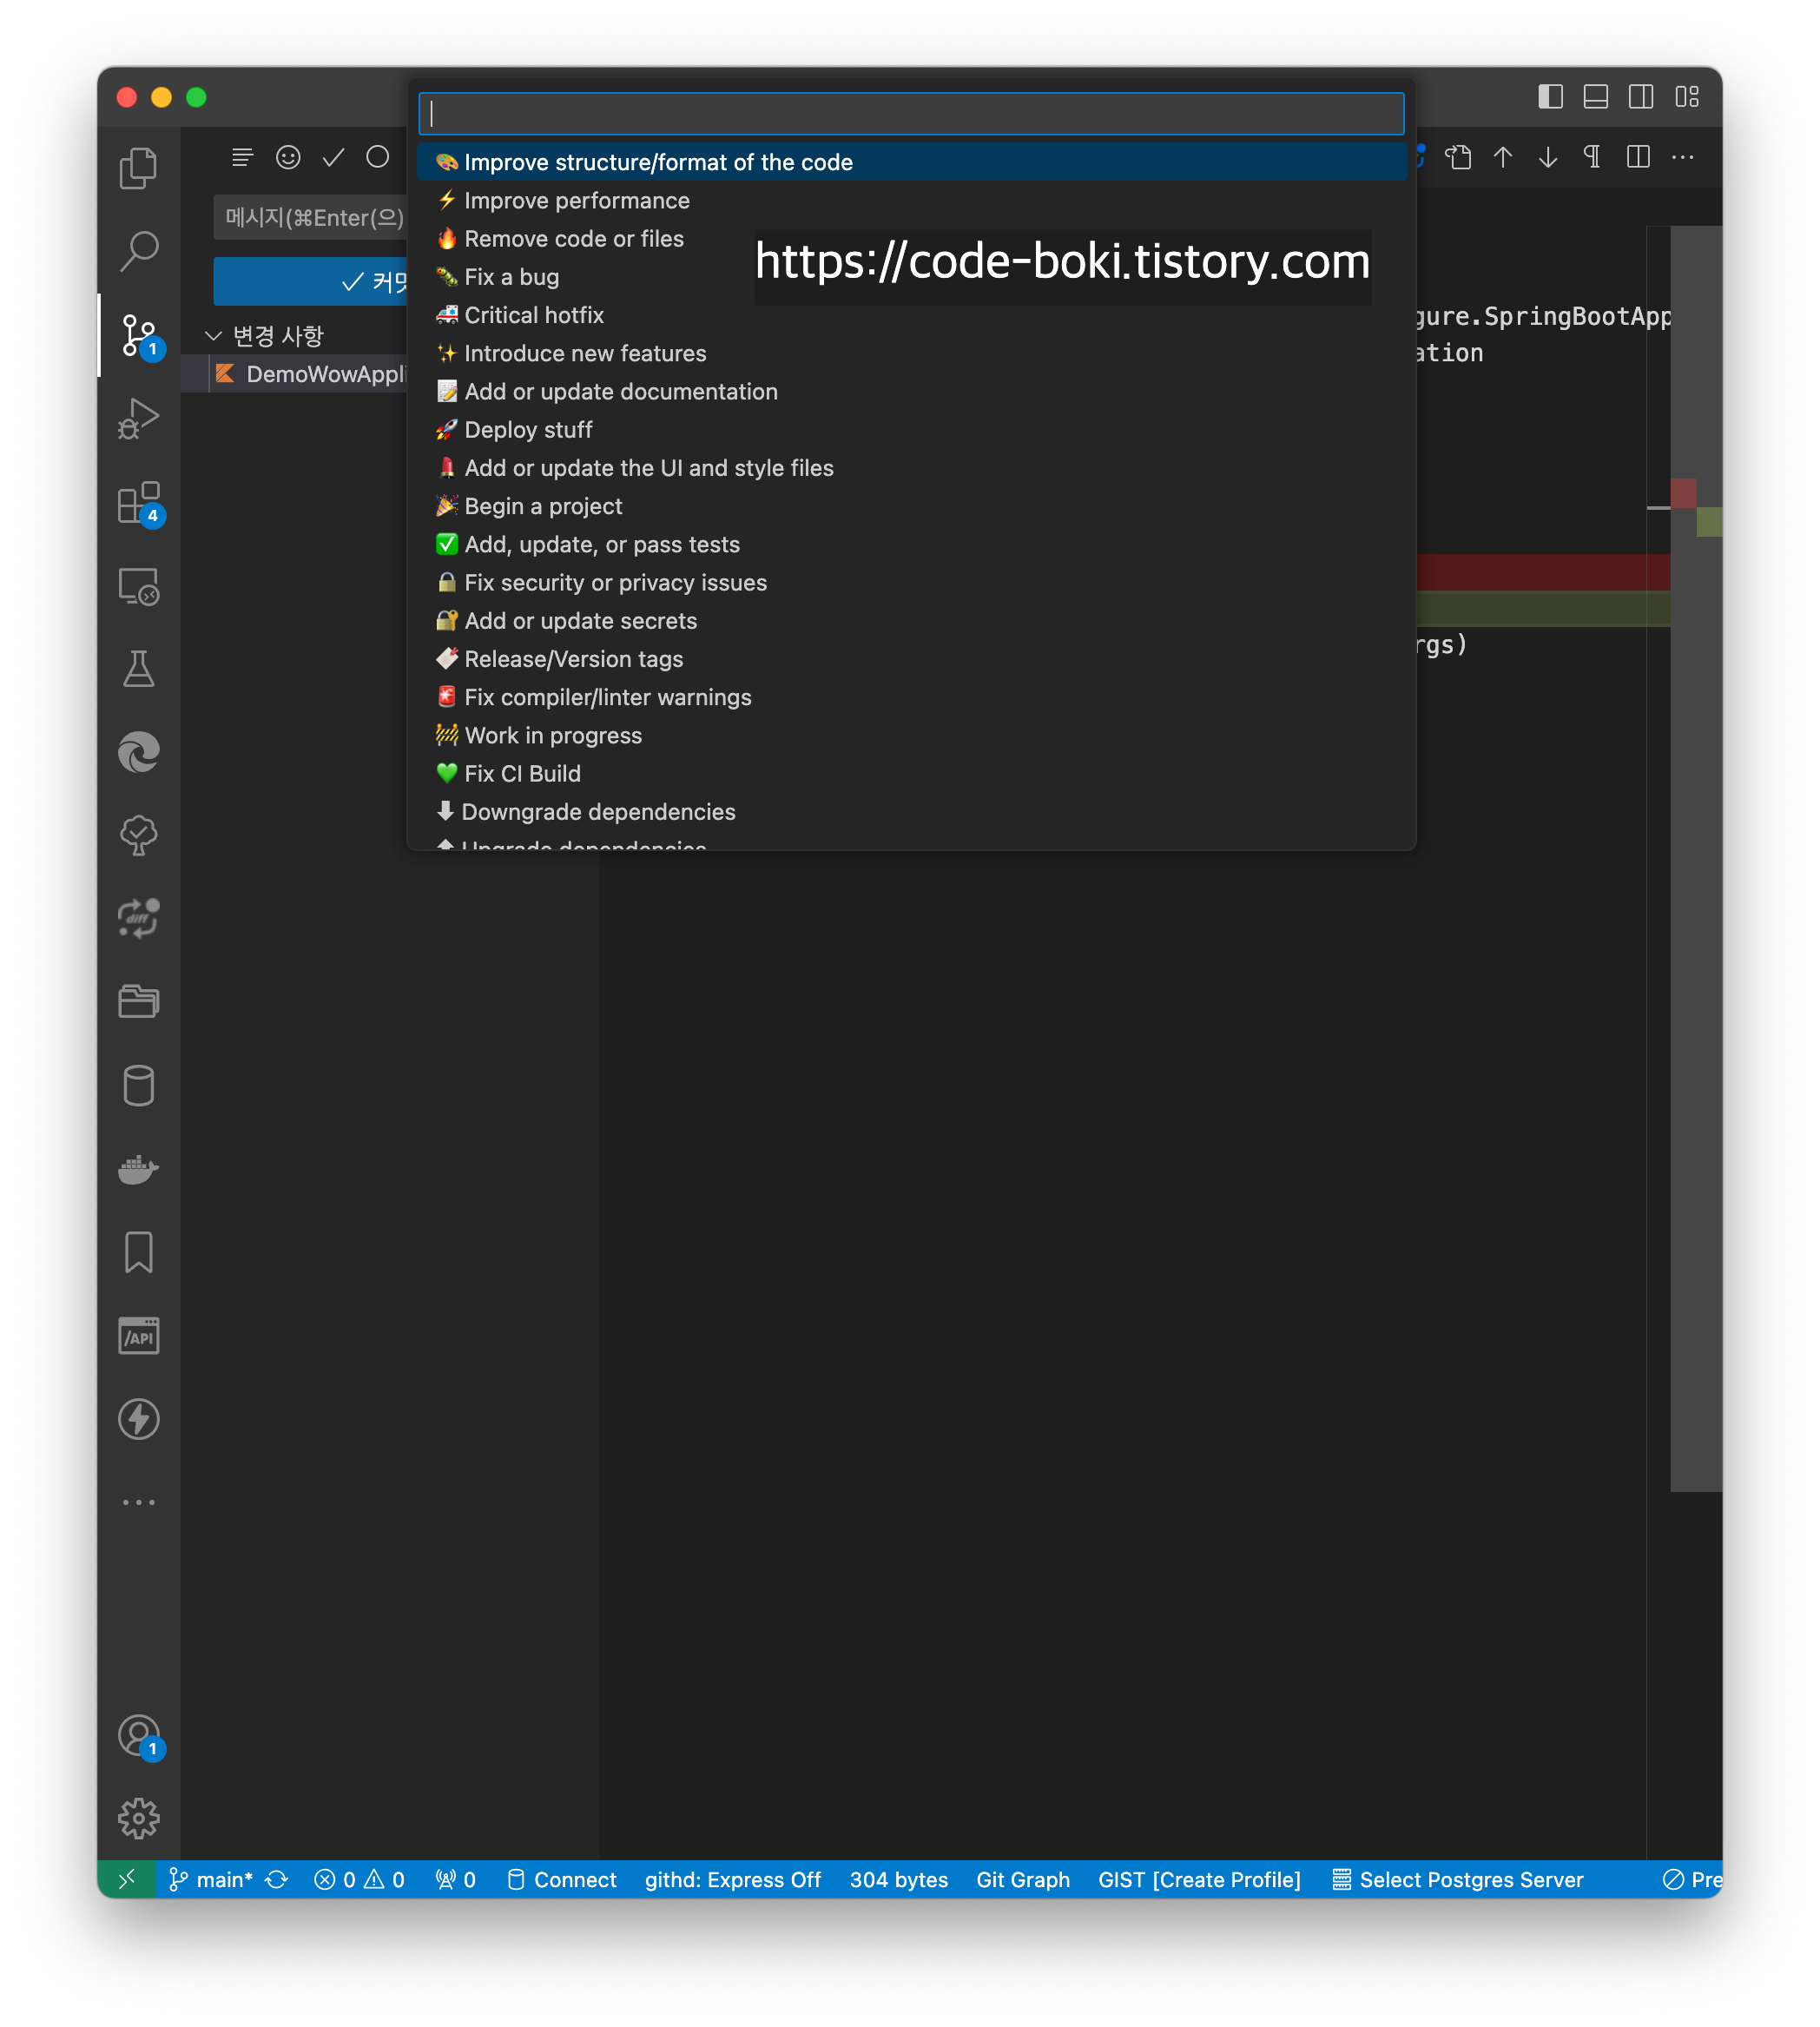Click Git Graph in status bar
The width and height of the screenshot is (1820, 2027).
(x=1022, y=1879)
